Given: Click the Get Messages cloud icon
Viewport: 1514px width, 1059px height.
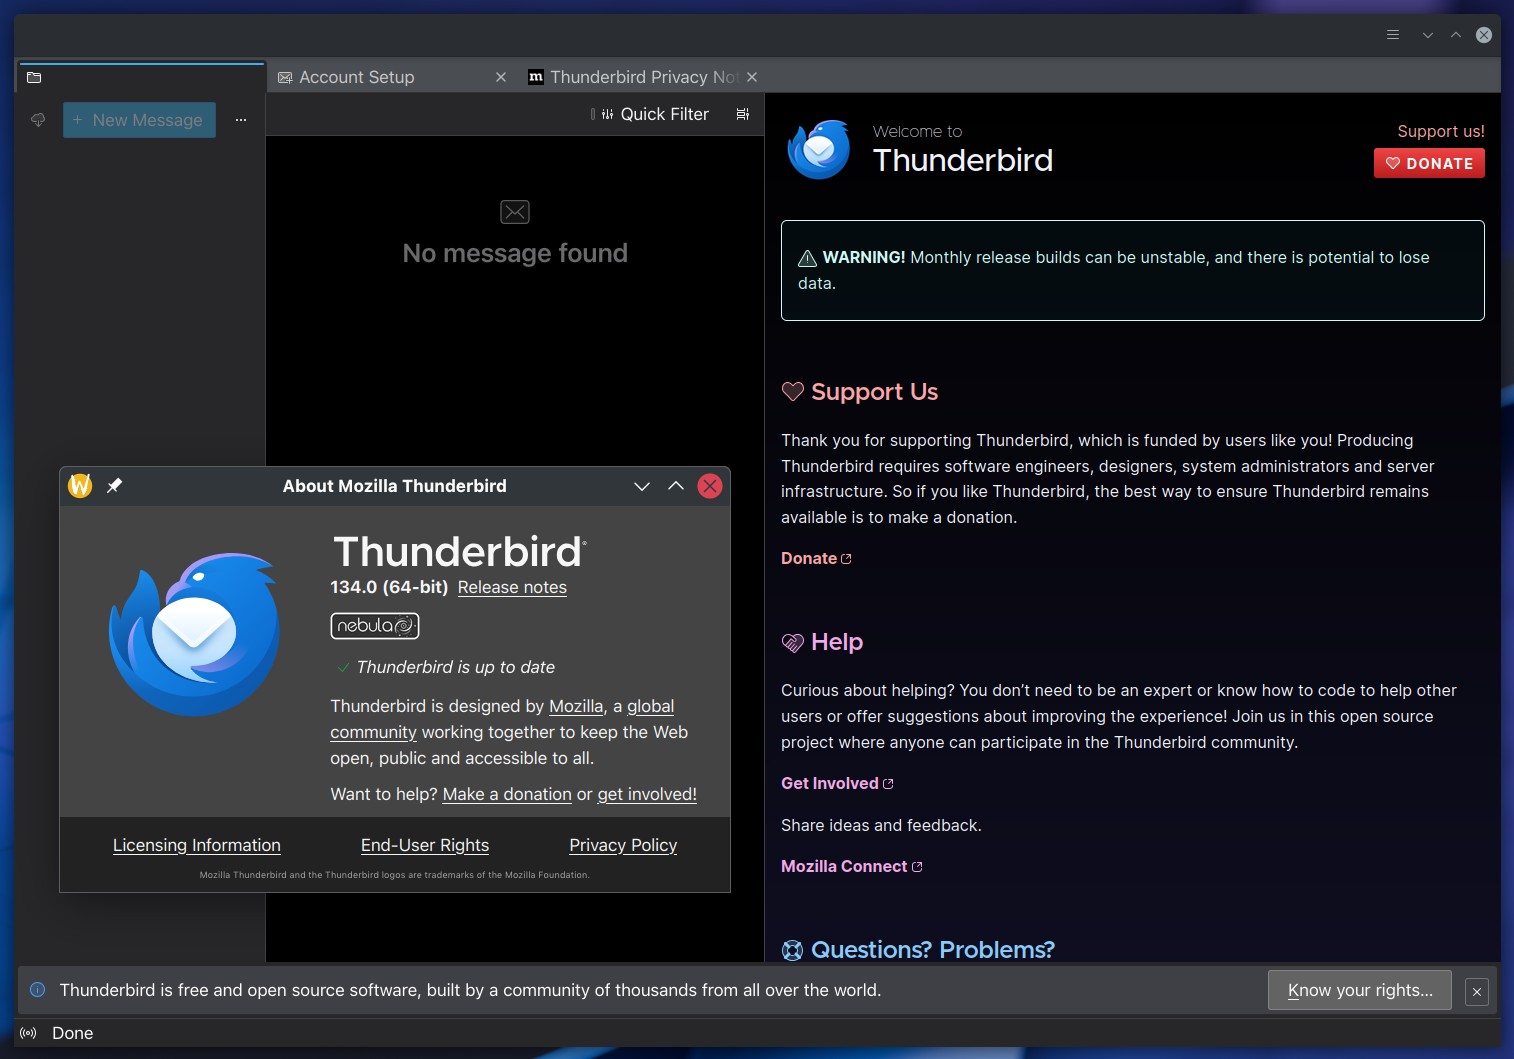Looking at the screenshot, I should tap(38, 120).
